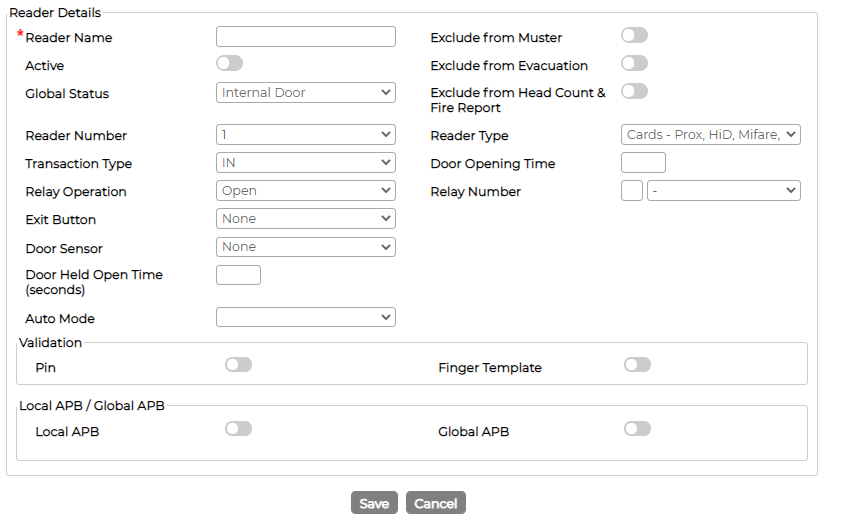Image resolution: width=844 pixels, height=521 pixels.
Task: Open Transaction Type dropdown showing IN
Action: (306, 163)
